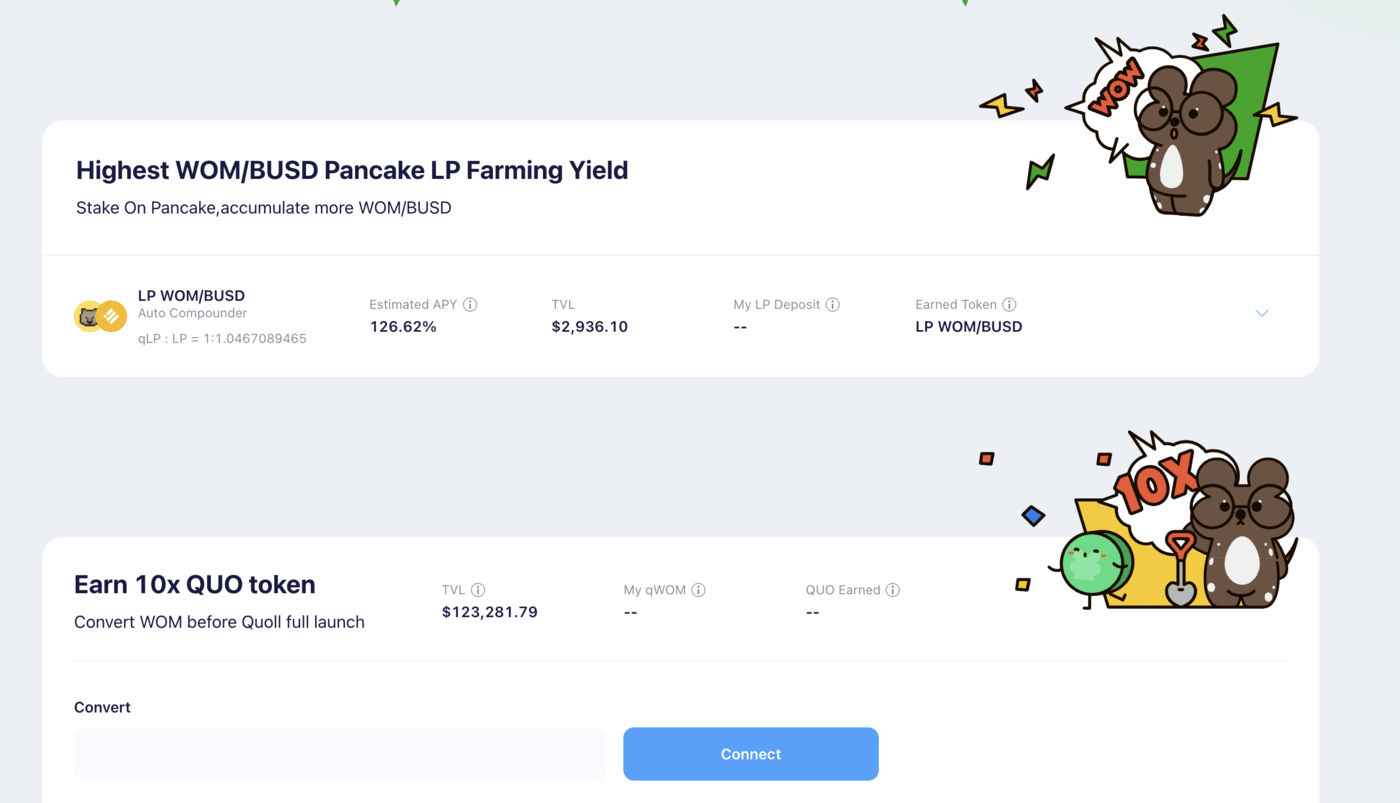Click the 126.62% estimated APY value
The image size is (1400, 803).
coord(403,327)
